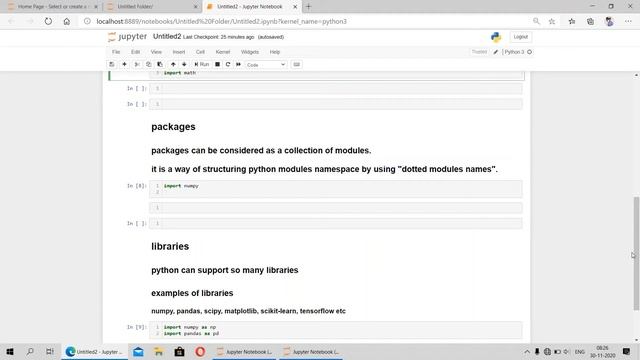Restart kernel and run all cells icon
640x360 pixels.
(238, 64)
